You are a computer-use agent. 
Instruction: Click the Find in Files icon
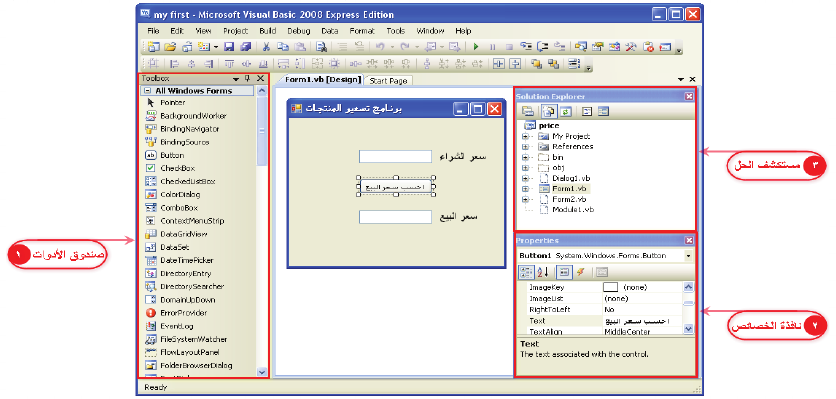click(321, 47)
